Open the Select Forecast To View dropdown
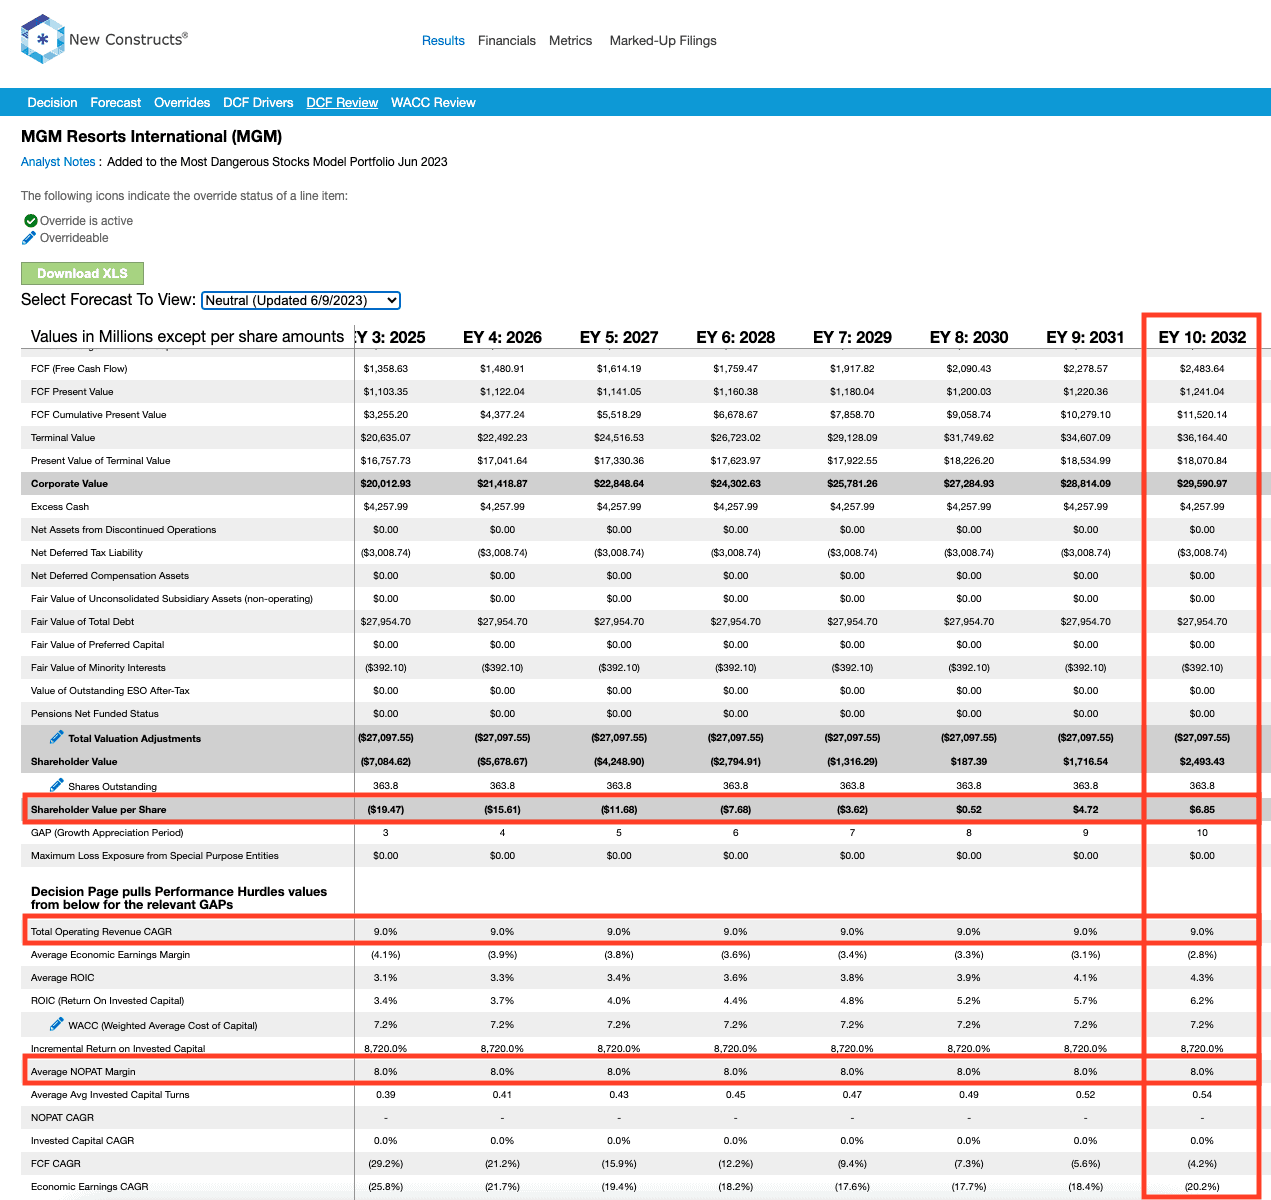The width and height of the screenshot is (1271, 1200). click(x=301, y=300)
